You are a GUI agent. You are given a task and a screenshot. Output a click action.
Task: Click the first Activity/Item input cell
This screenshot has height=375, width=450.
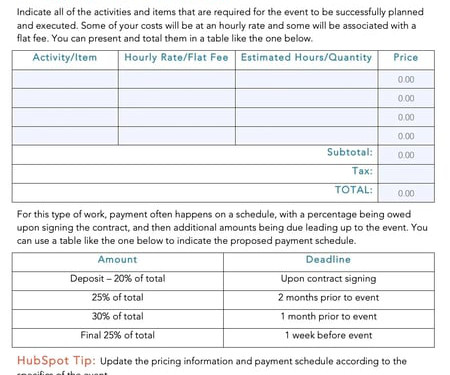coord(65,79)
